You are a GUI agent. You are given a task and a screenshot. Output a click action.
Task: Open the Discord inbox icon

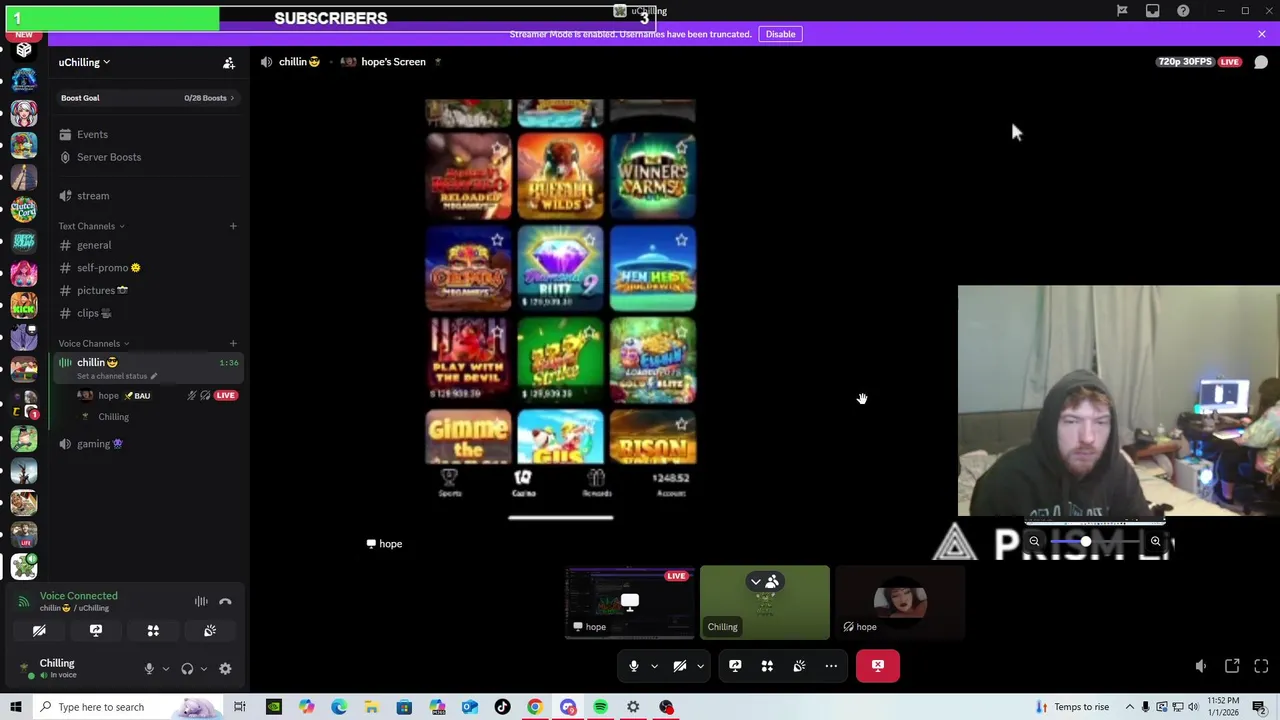1153,11
